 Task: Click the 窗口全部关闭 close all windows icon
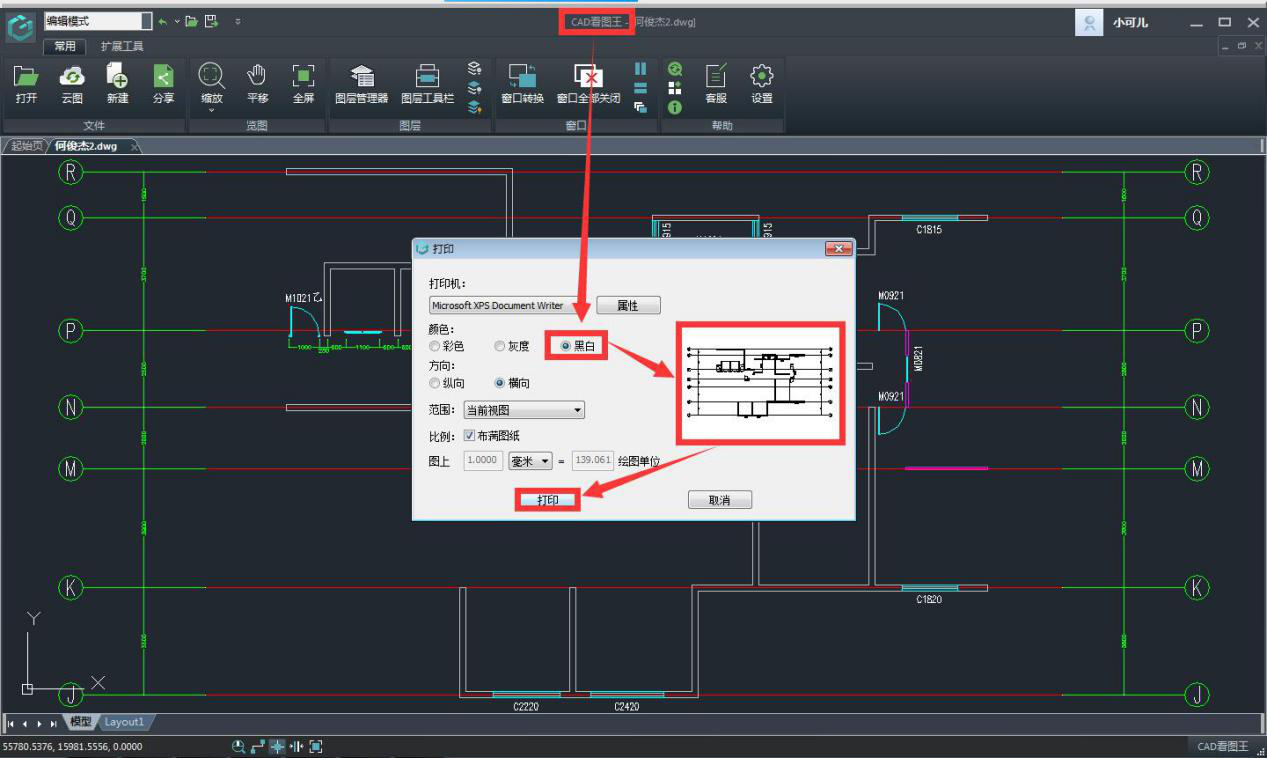click(x=588, y=77)
